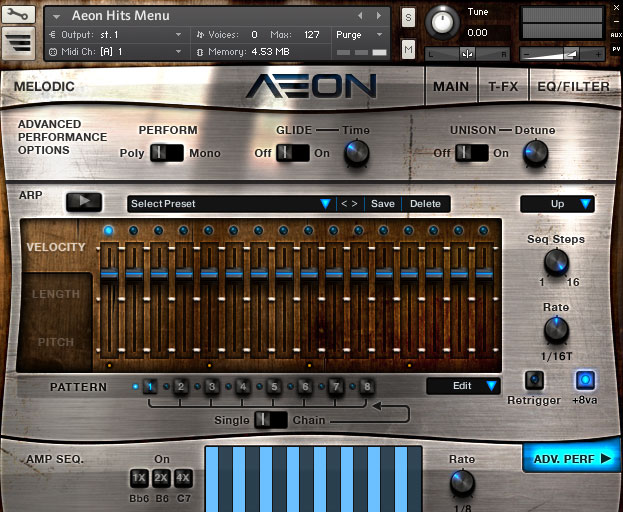This screenshot has height=512, width=623.
Task: Toggle the Poly/Mono perform switch
Action: 166,153
